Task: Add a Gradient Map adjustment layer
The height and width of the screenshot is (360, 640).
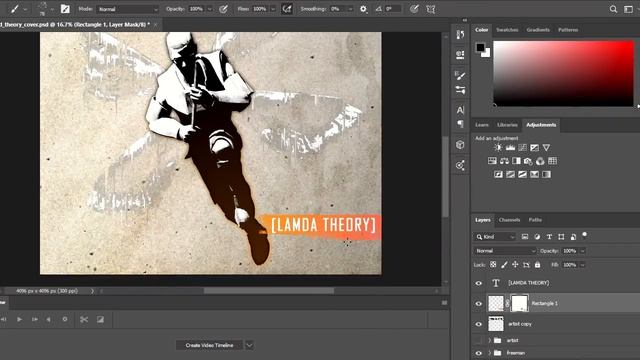Action: click(x=546, y=175)
